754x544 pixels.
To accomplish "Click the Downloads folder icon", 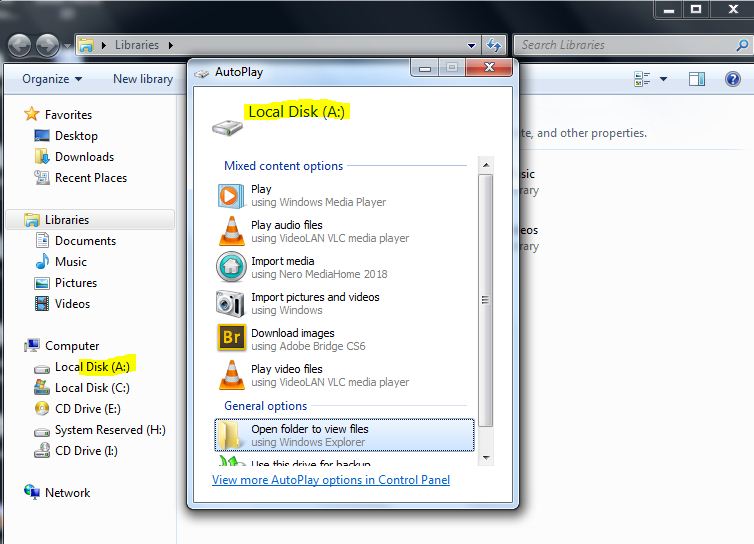I will coord(42,156).
